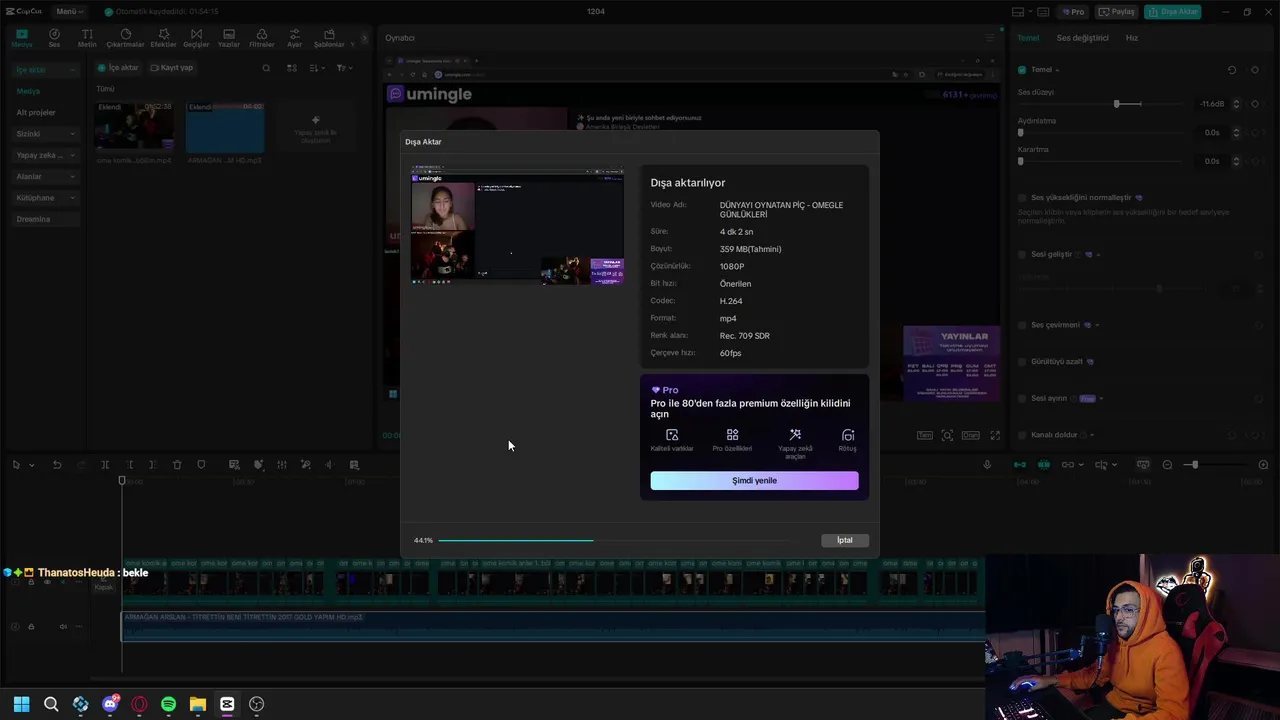
Task: Enable the Kanalı doldur checkbox
Action: [x=1022, y=435]
